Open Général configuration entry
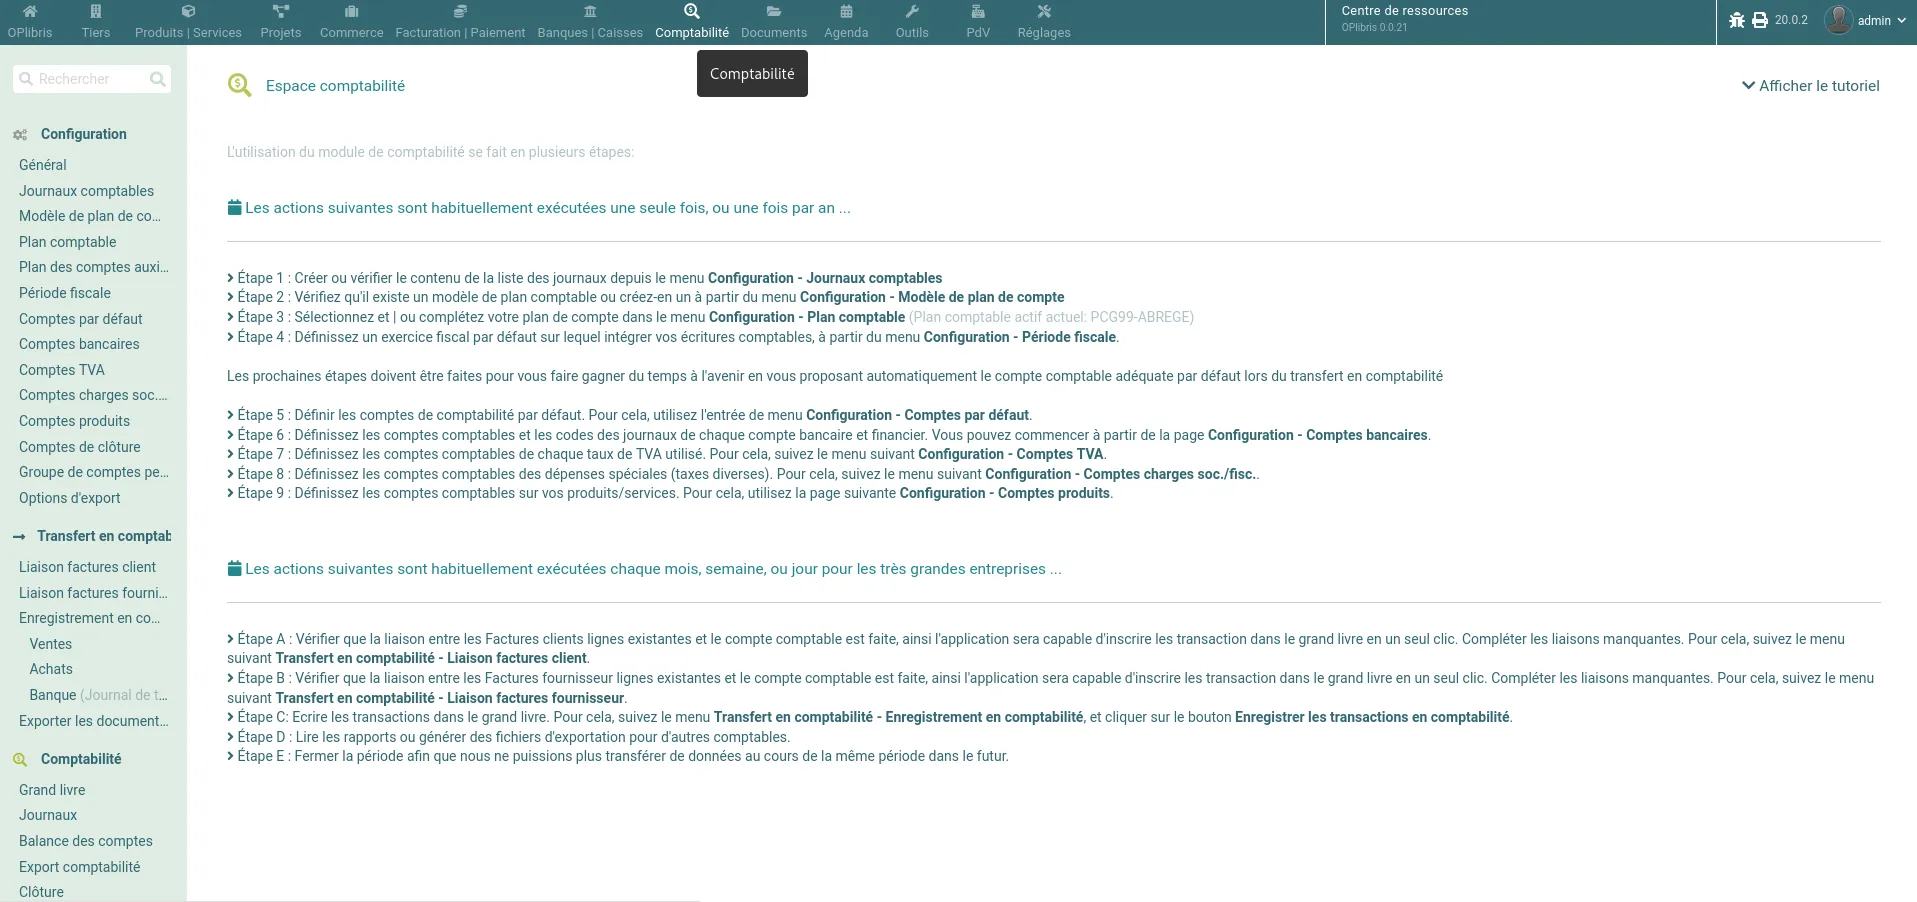 (43, 165)
